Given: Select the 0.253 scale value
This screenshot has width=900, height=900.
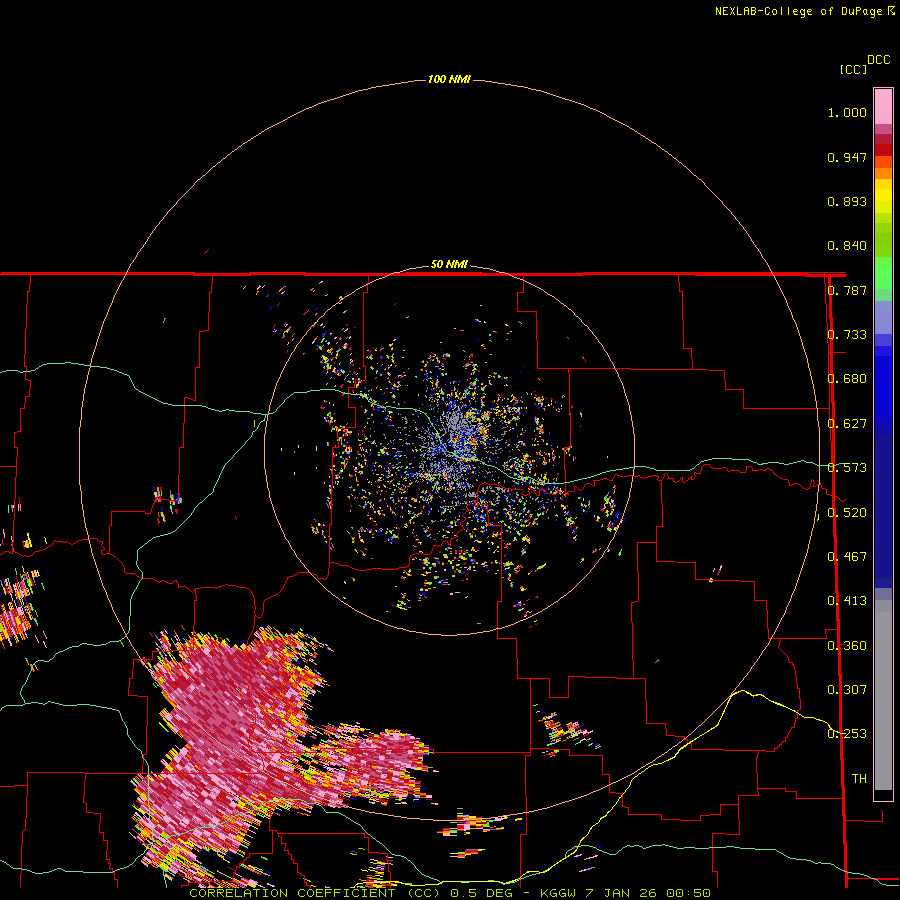Looking at the screenshot, I should click(x=847, y=734).
